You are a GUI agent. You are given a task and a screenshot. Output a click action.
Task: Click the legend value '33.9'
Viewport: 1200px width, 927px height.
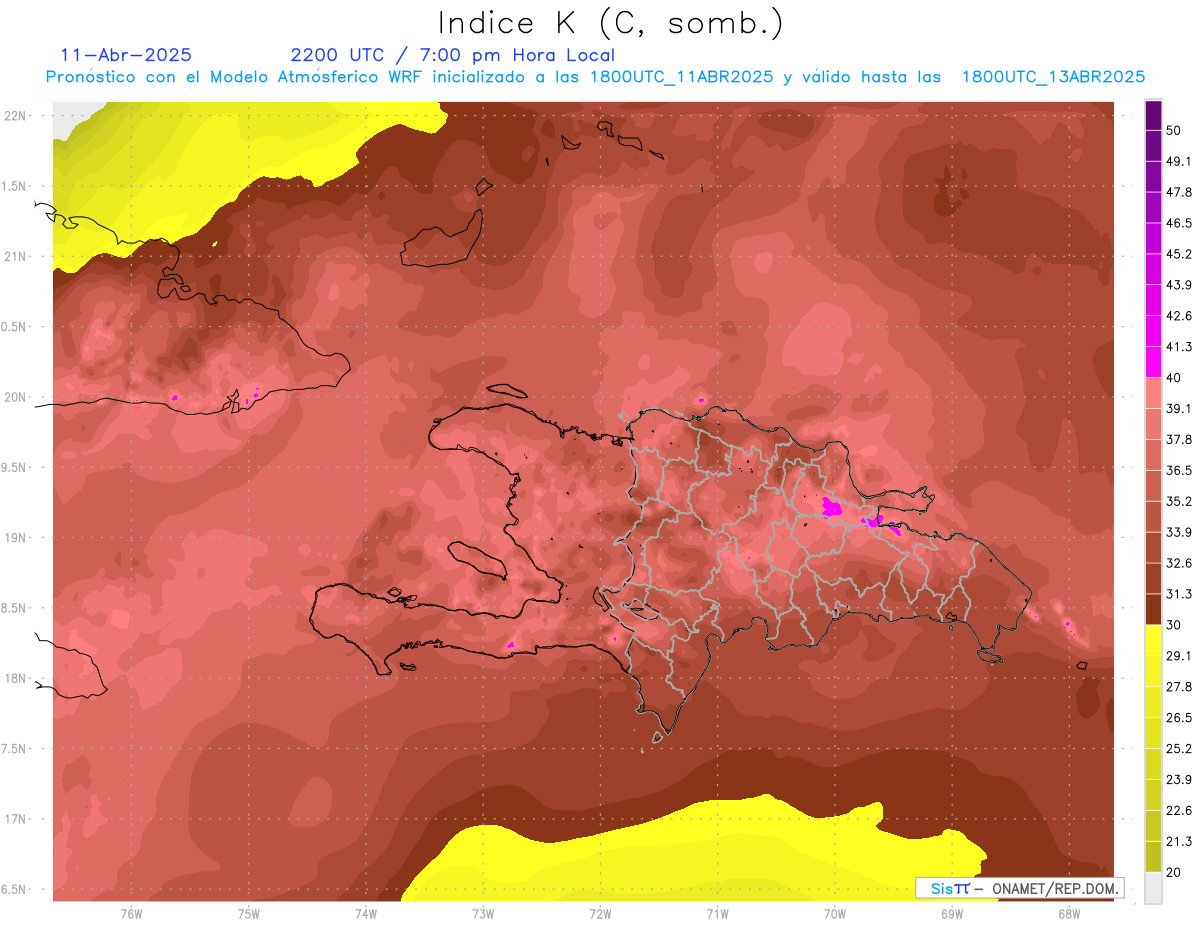click(x=1179, y=532)
